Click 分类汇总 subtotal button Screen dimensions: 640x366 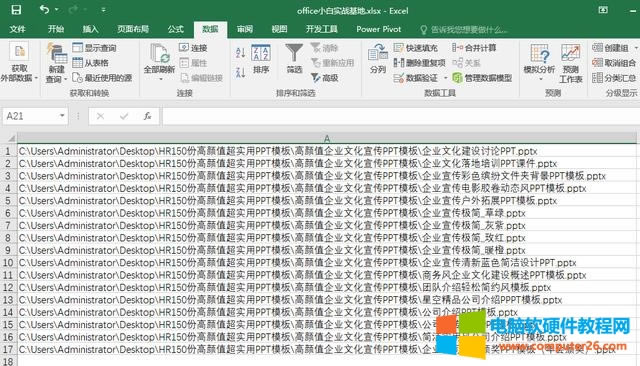click(614, 78)
